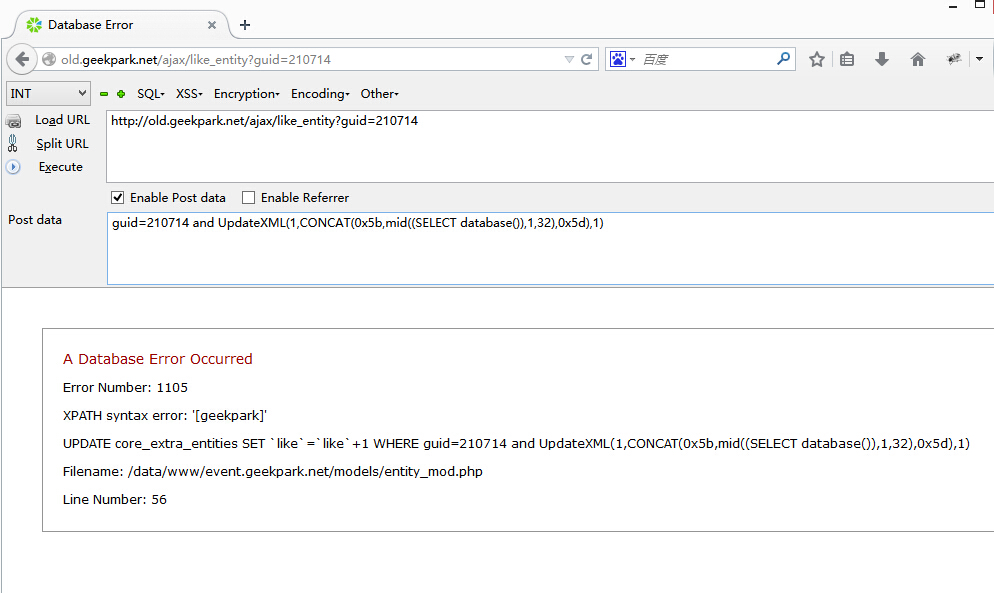Click the Load URL label
994x593 pixels.
(x=62, y=120)
